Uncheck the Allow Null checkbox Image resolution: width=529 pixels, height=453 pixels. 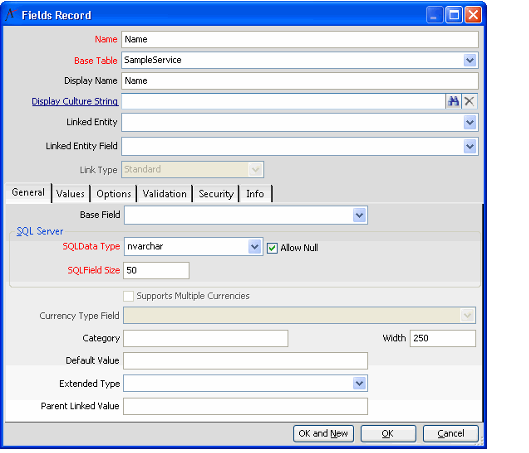tap(272, 248)
